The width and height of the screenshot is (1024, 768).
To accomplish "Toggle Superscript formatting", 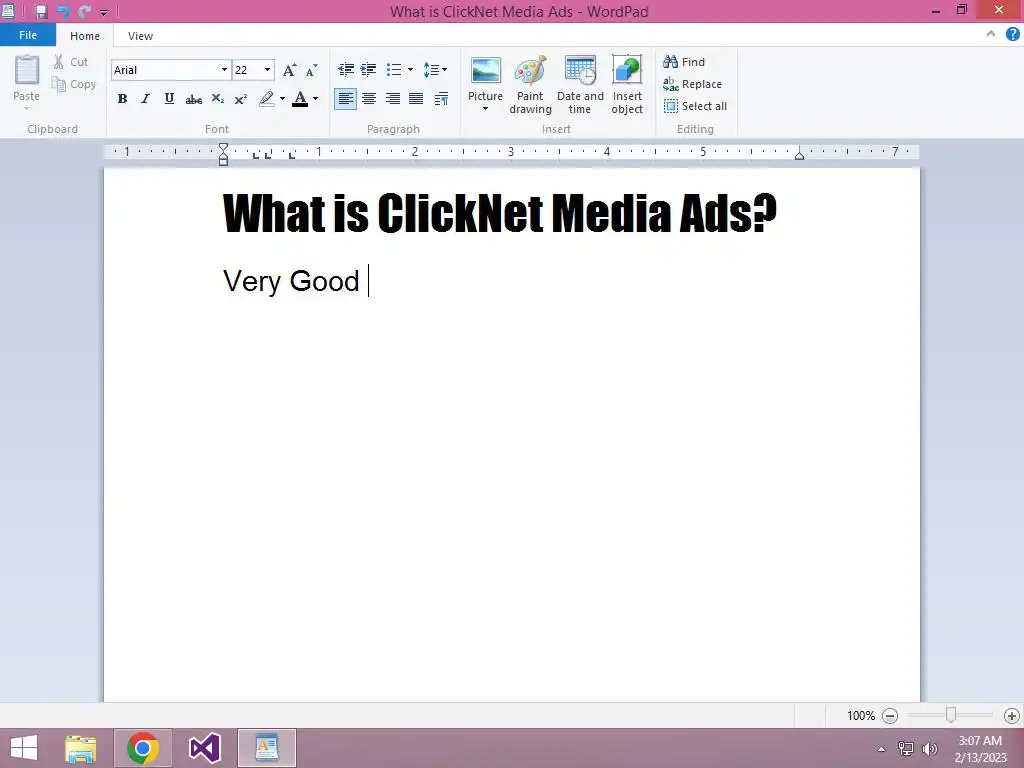I will click(x=240, y=99).
